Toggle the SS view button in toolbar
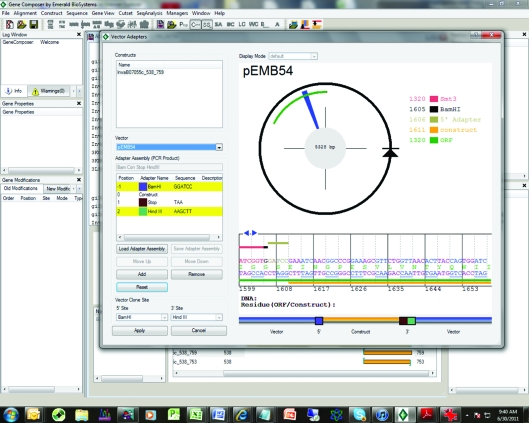Image resolution: width=529 pixels, height=423 pixels. coord(207,25)
